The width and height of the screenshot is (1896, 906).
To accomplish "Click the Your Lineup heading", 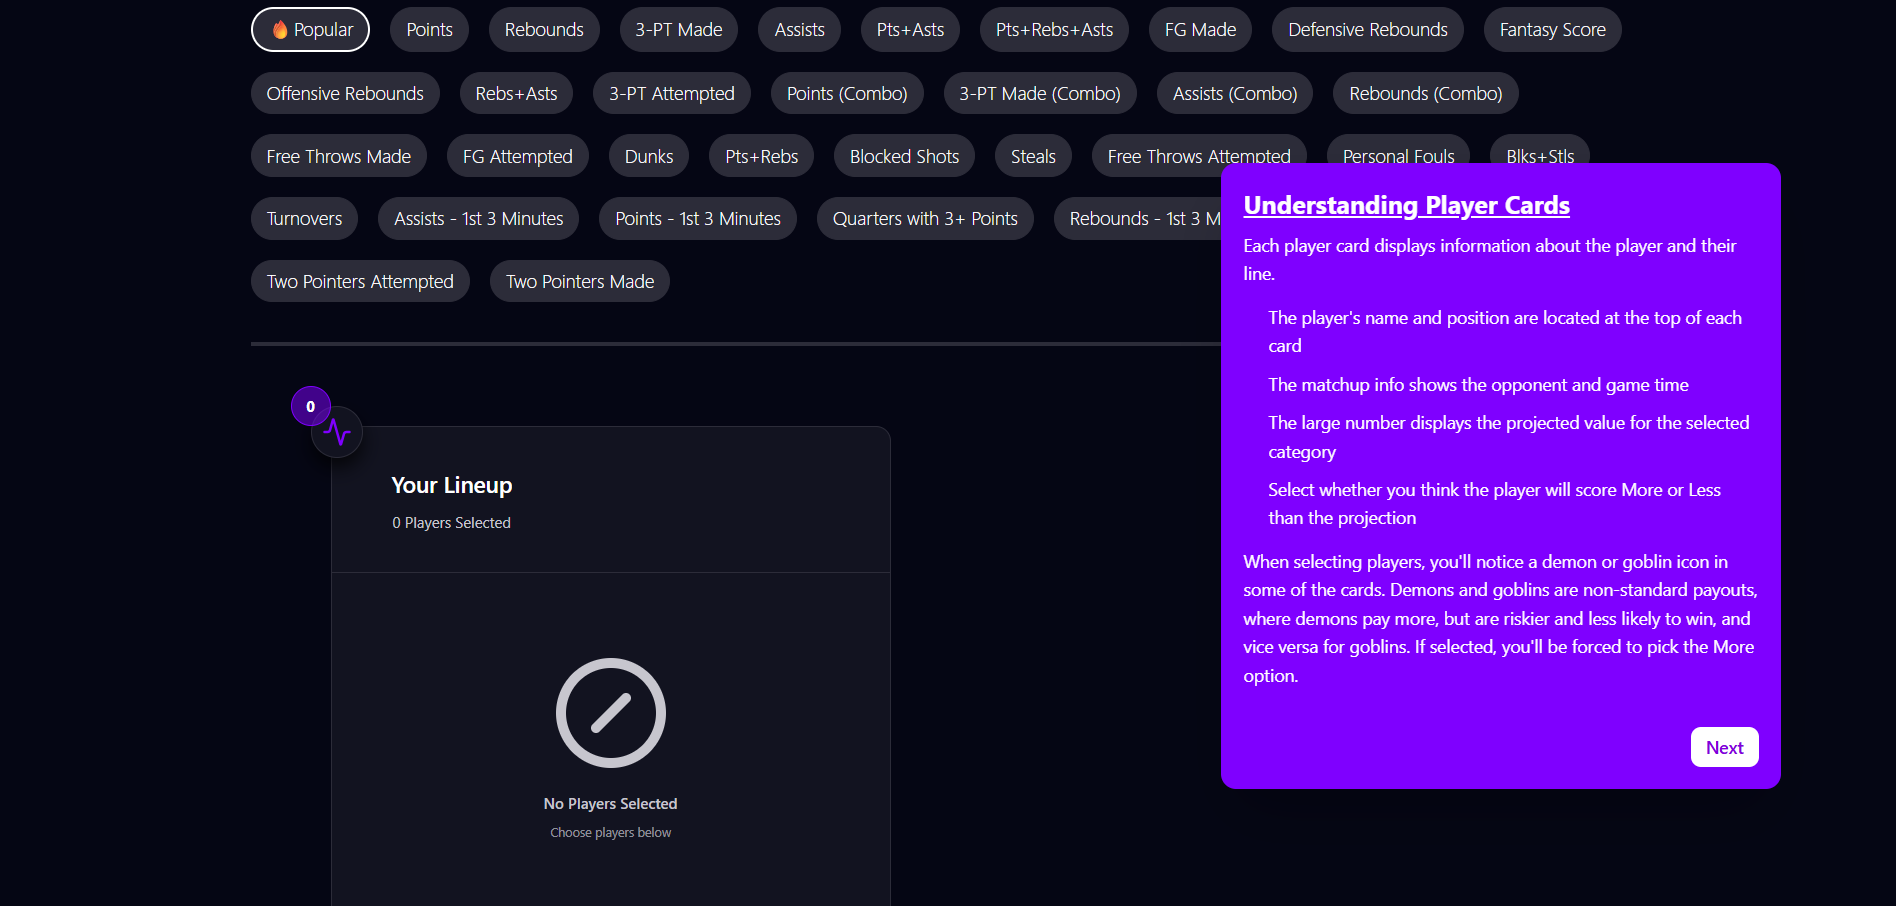I will click(452, 485).
